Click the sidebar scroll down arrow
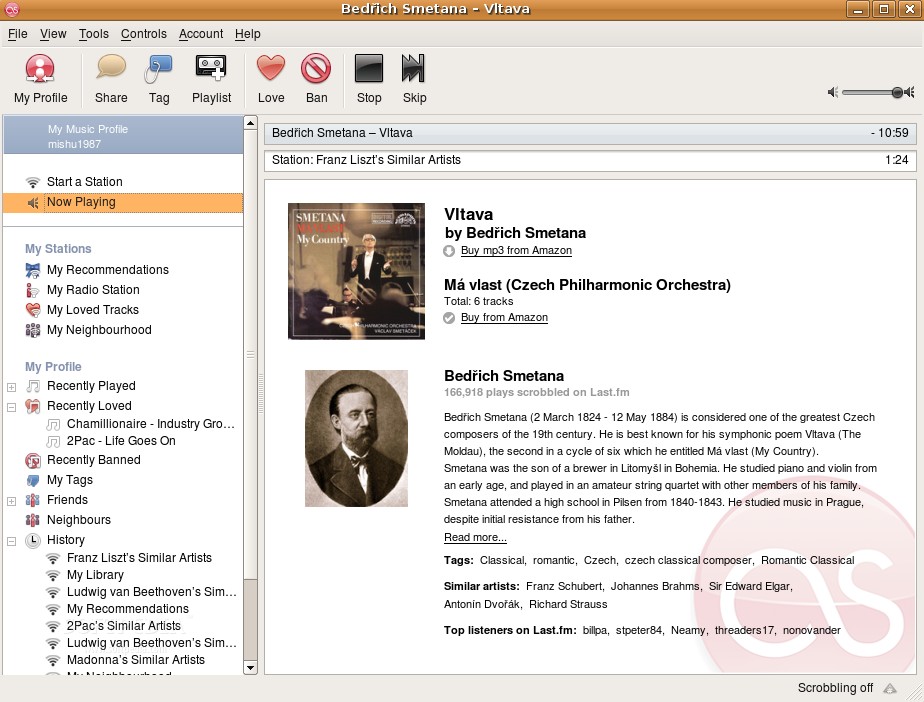The height and width of the screenshot is (702, 924). click(x=250, y=668)
